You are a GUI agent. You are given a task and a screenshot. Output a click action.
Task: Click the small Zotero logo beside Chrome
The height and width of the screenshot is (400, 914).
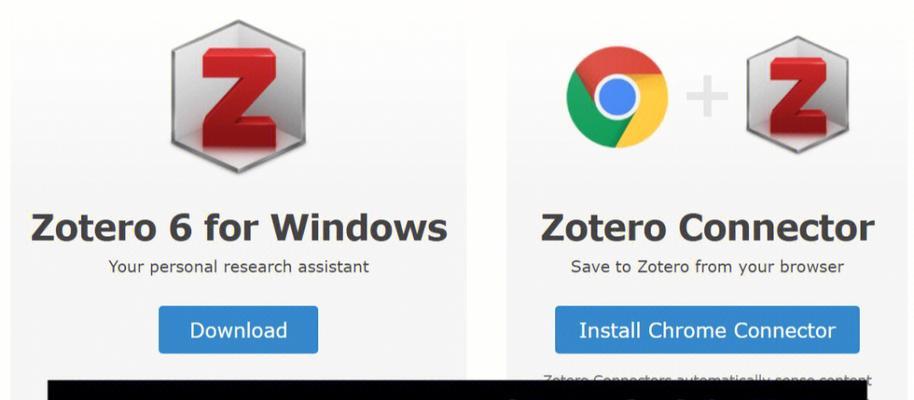click(797, 94)
